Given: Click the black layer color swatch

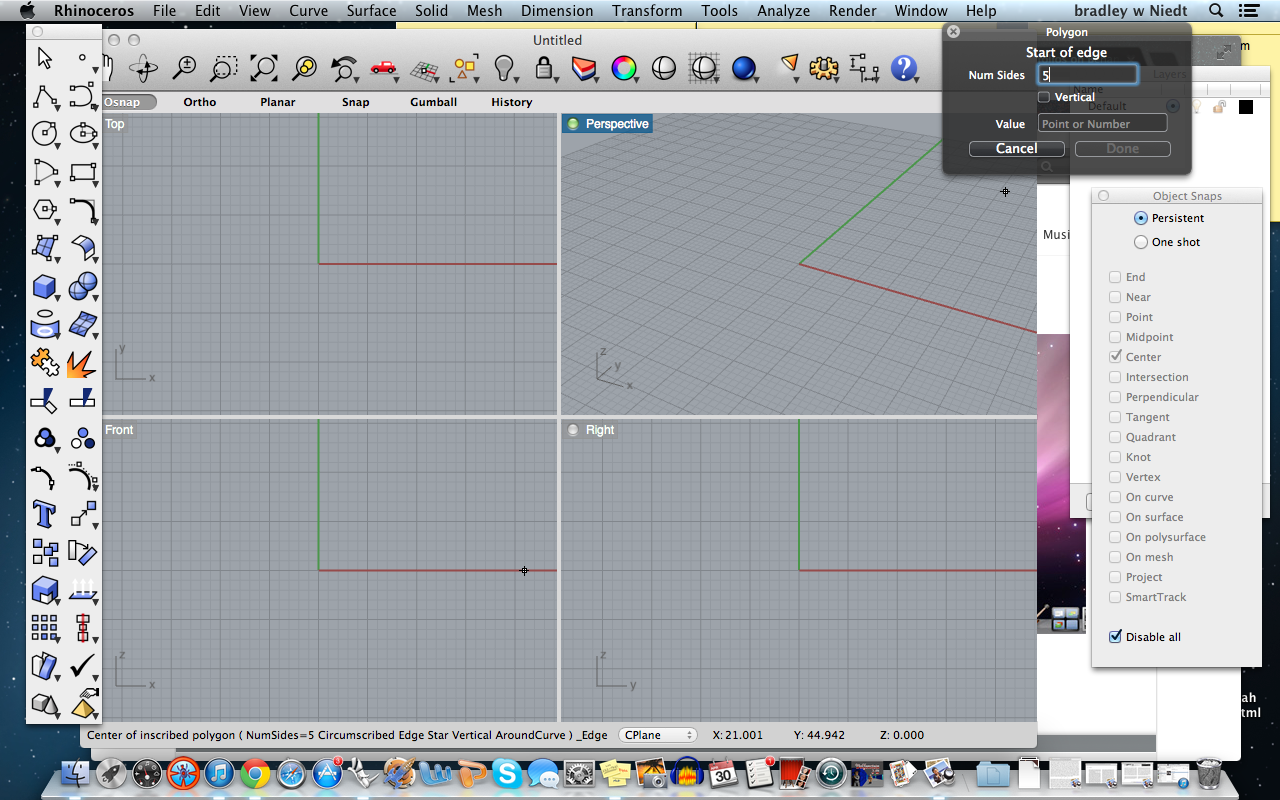Looking at the screenshot, I should pos(1245,106).
